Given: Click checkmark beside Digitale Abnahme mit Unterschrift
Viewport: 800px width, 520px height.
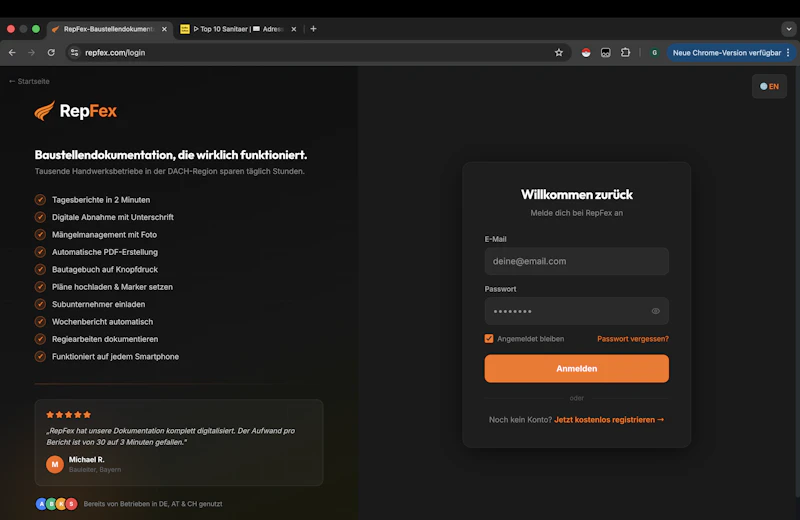Looking at the screenshot, I should [40, 217].
